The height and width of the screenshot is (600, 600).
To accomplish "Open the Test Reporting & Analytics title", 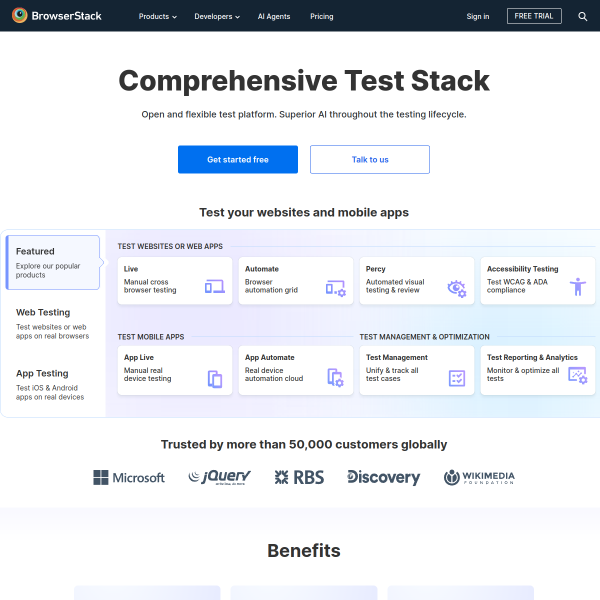I will pyautogui.click(x=532, y=357).
